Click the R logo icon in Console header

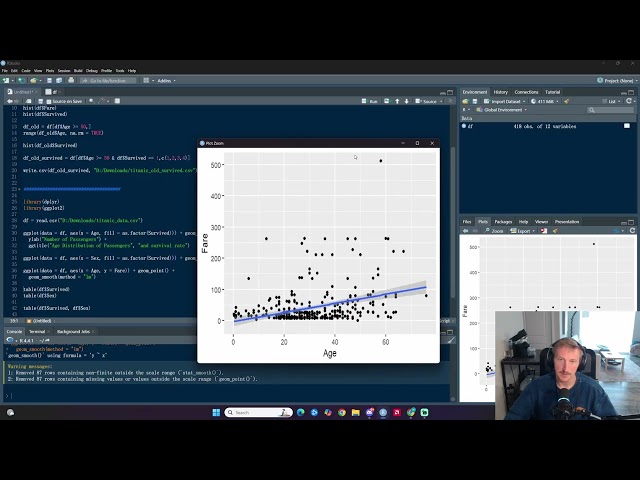point(10,340)
